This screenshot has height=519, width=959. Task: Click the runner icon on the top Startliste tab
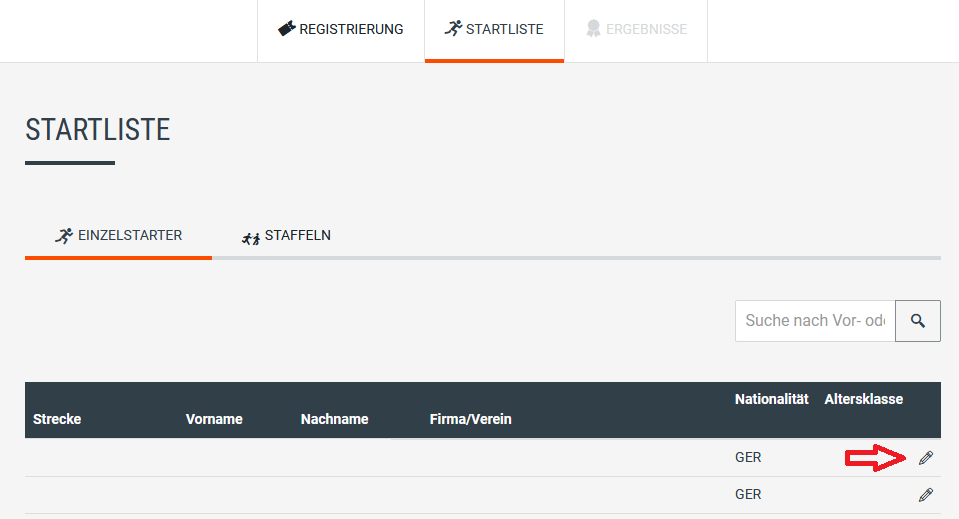pos(453,29)
